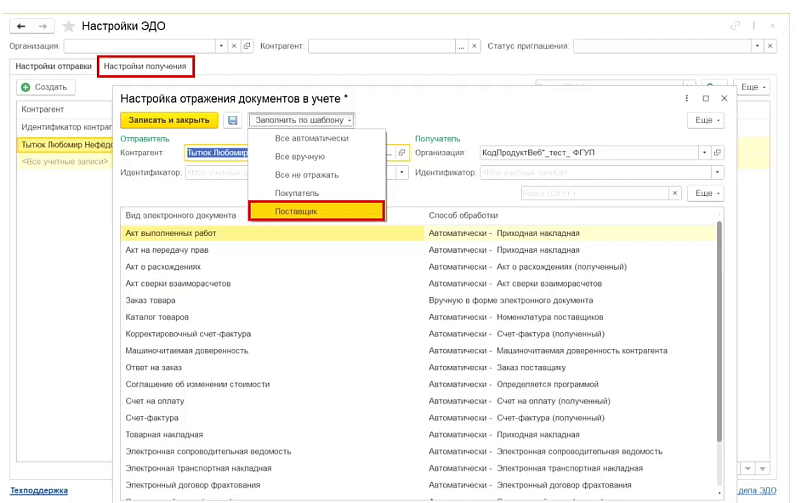The width and height of the screenshot is (799, 503).
Task: Clear the Статус приглашения filter
Action: coord(770,46)
